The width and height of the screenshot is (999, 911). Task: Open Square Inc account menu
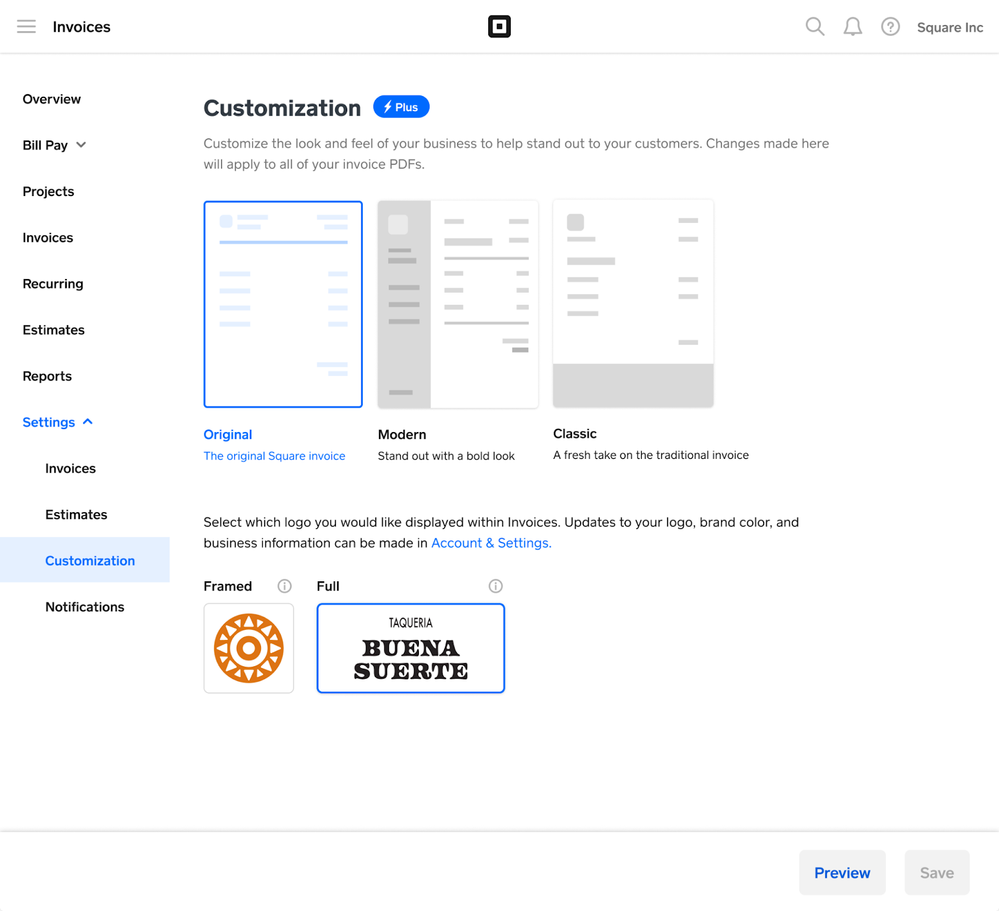pyautogui.click(x=949, y=27)
